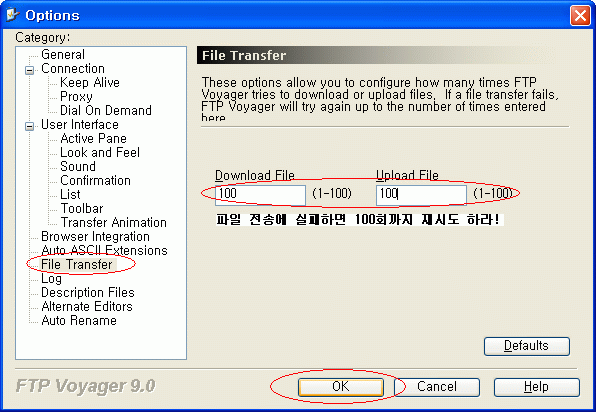The image size is (596, 412).
Task: Select Look and Feel category
Action: 100,152
